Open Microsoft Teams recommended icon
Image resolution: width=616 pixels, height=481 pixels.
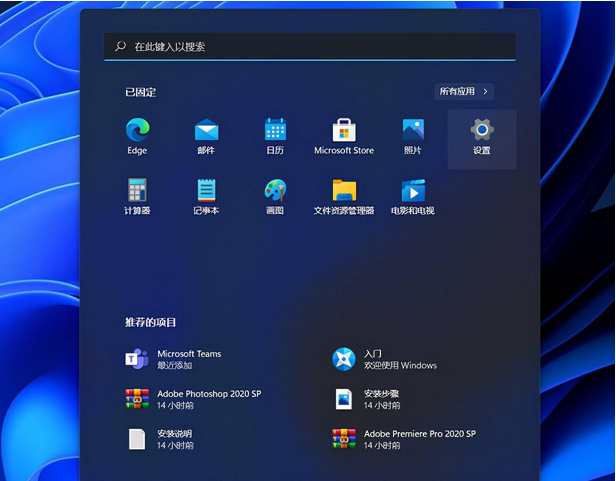[x=137, y=359]
